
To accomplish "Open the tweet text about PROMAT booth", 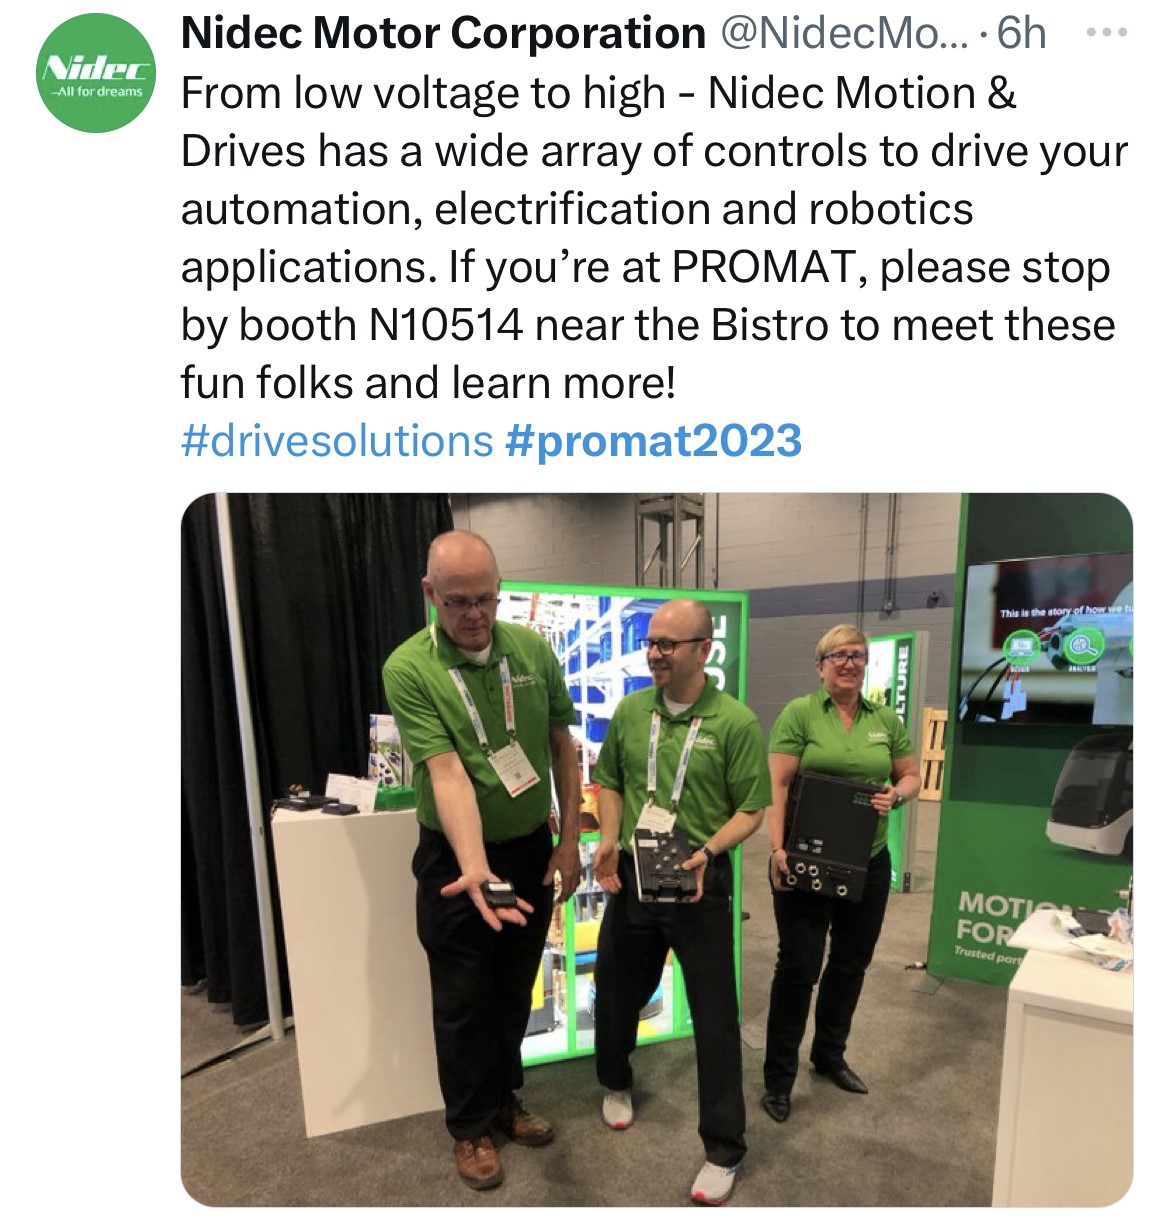I will [x=654, y=238].
